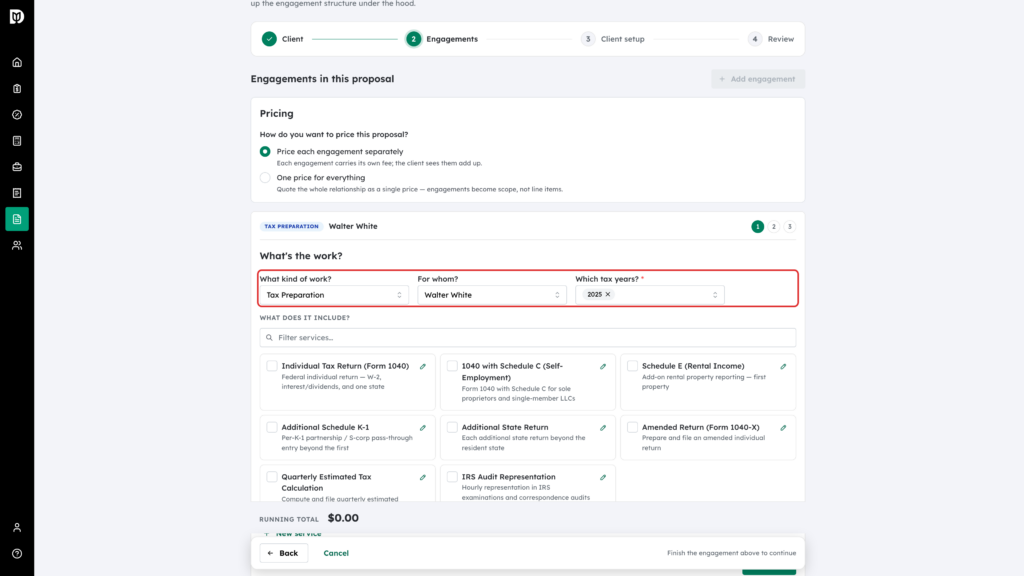
Task: Open the For whom dropdown
Action: (492, 295)
